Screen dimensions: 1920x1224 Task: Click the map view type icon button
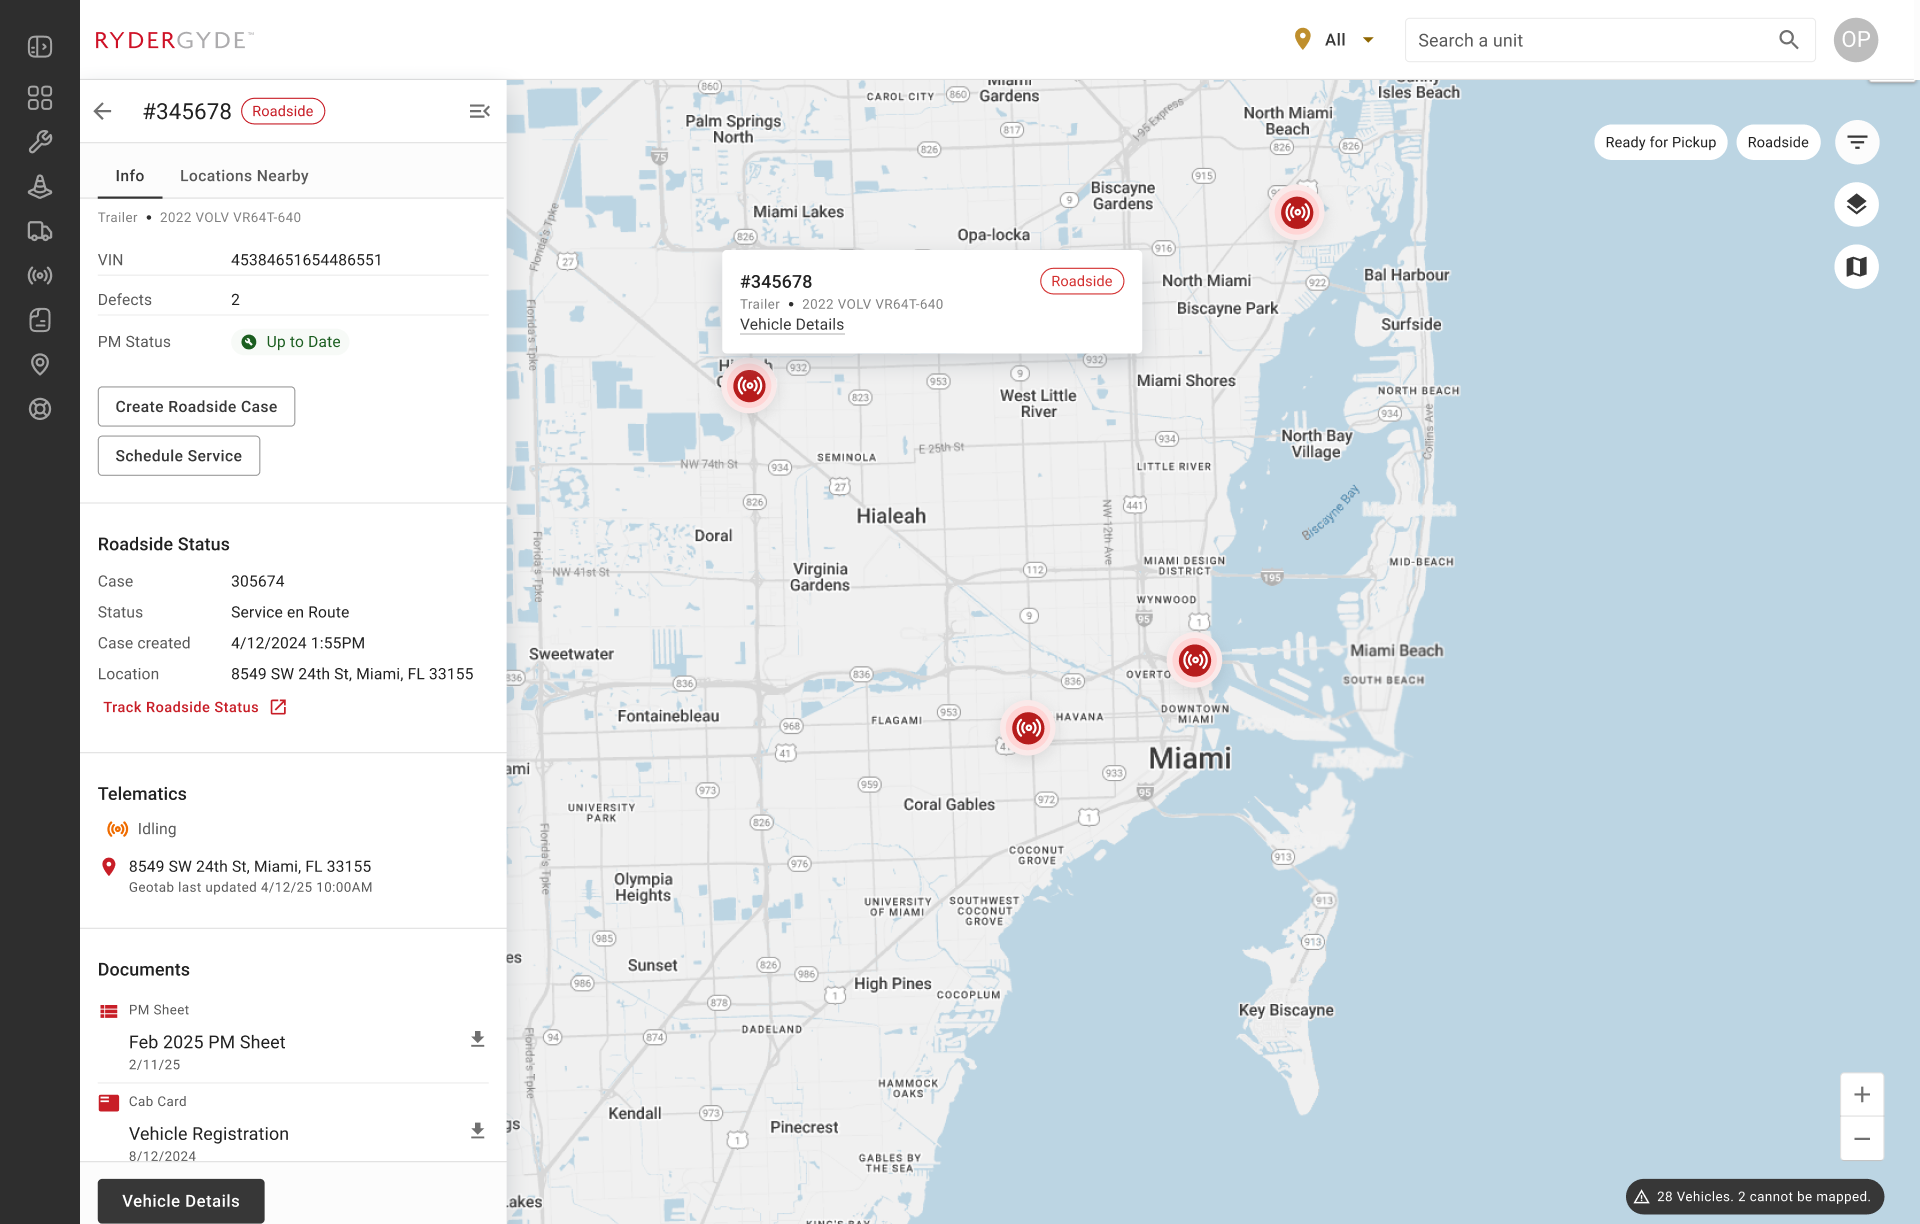click(1856, 267)
